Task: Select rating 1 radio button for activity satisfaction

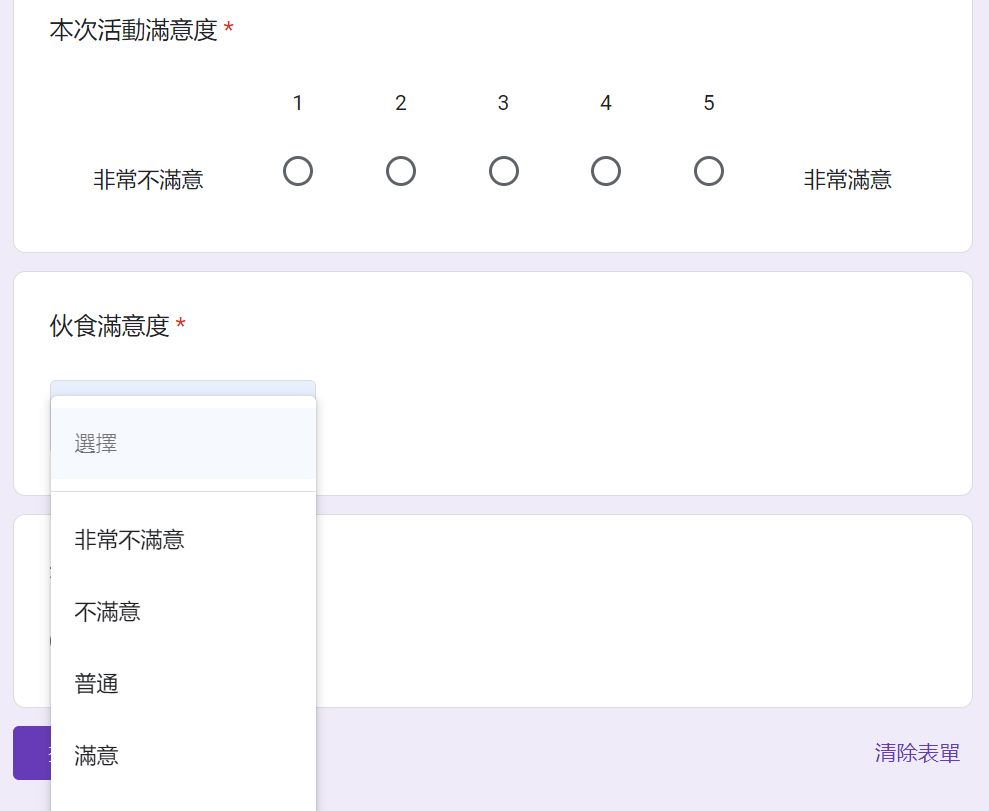Action: 298,172
